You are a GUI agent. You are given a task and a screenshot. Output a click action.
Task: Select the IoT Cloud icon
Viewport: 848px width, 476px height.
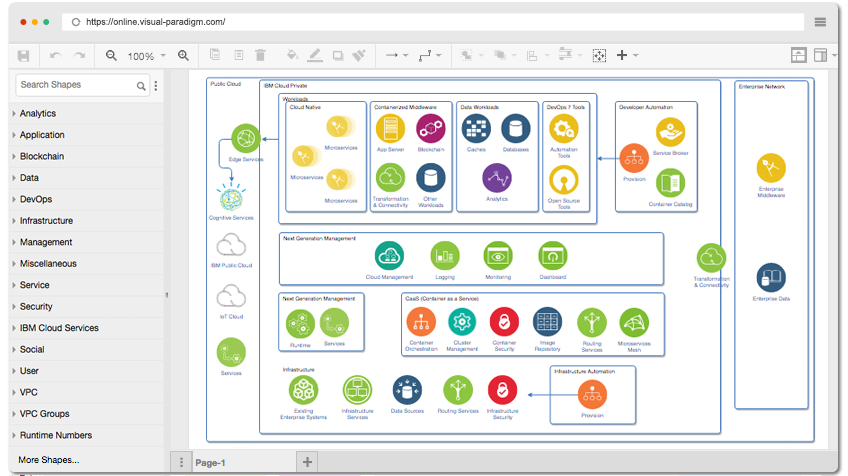231,296
